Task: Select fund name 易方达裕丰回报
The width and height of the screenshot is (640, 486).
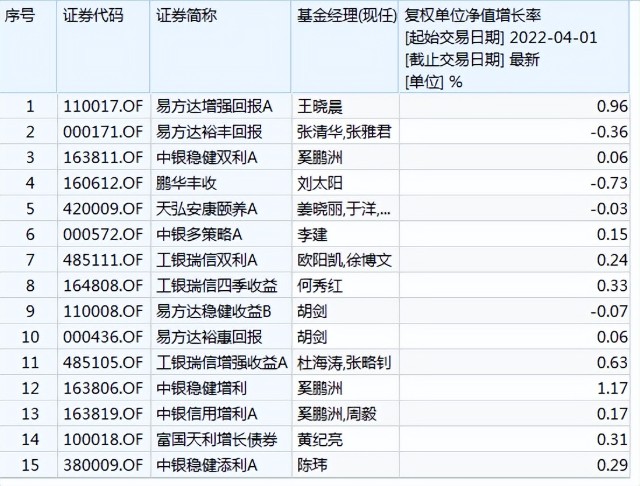Action: point(209,132)
